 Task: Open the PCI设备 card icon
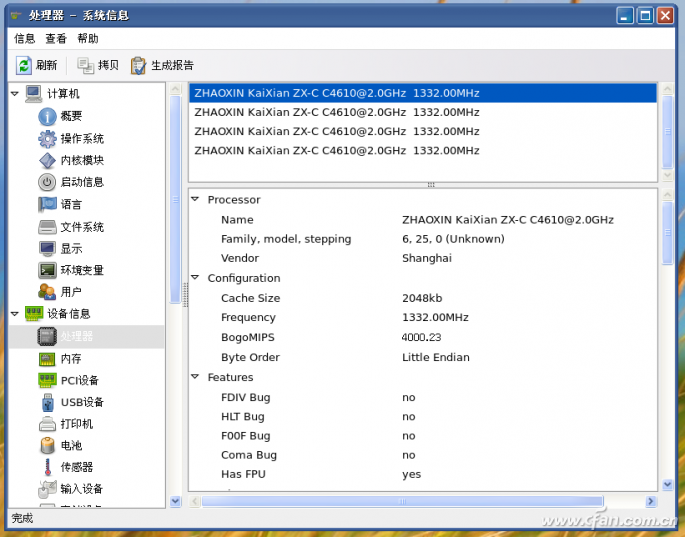(47, 380)
